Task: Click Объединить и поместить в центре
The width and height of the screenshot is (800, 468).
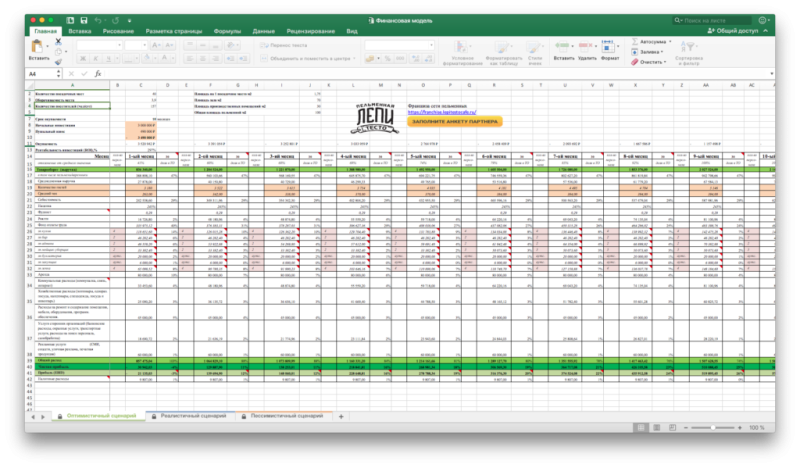Action: 308,59
